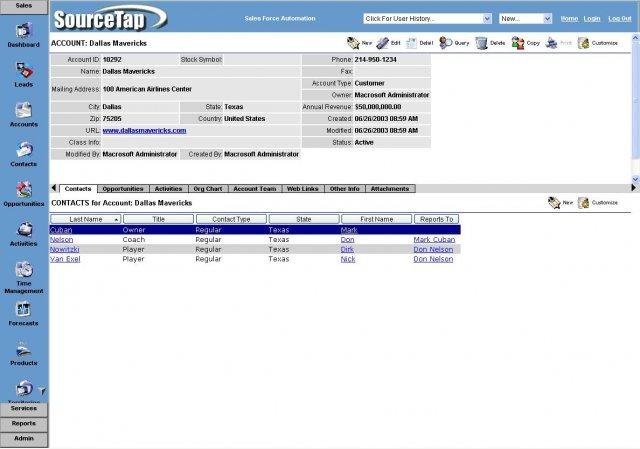The height and width of the screenshot is (449, 640).
Task: Click the Print toolbar icon
Action: 552,42
